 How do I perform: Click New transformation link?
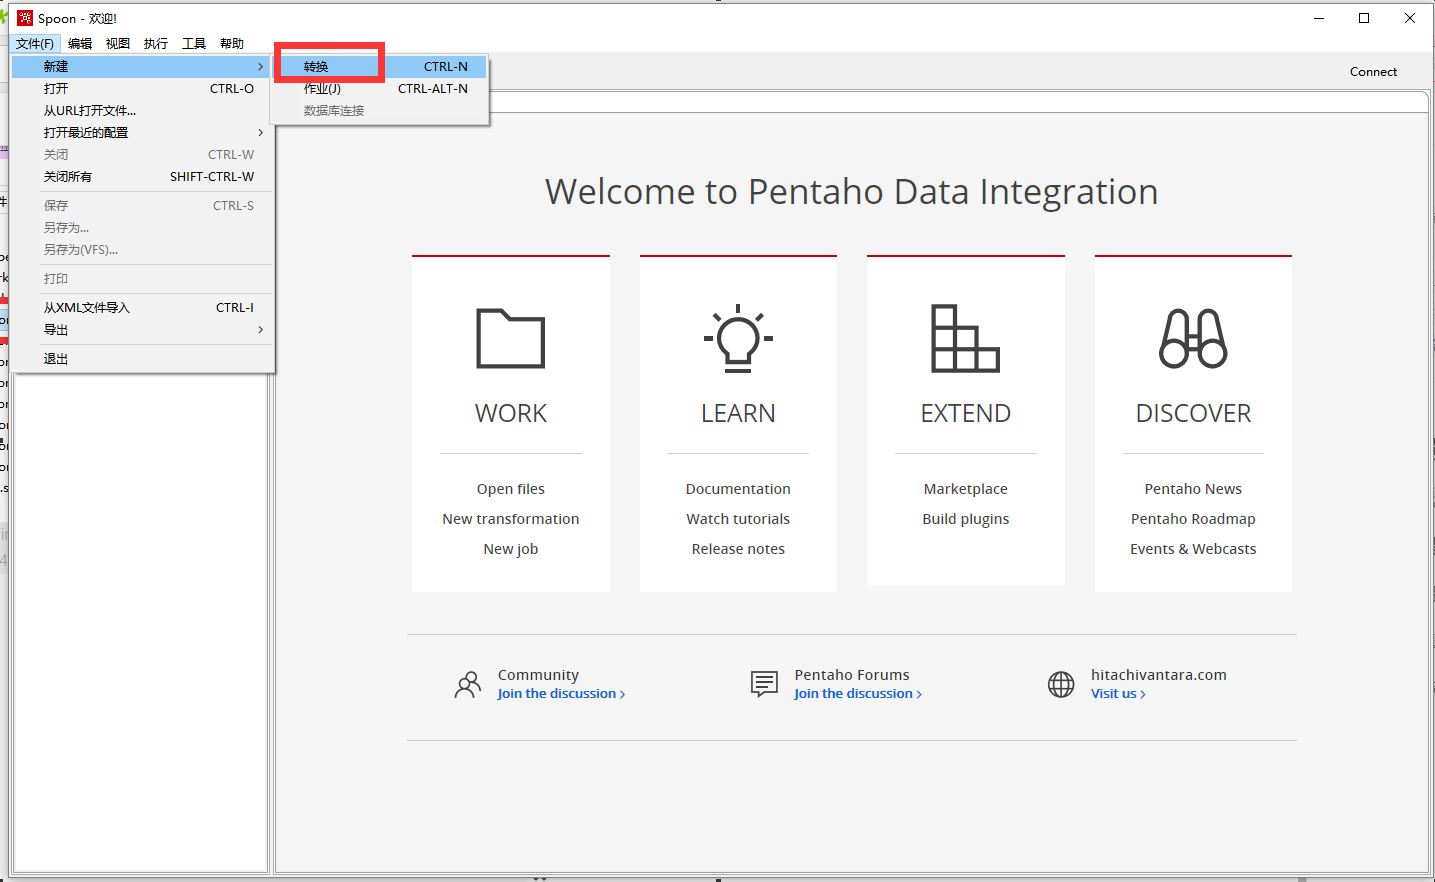(511, 519)
